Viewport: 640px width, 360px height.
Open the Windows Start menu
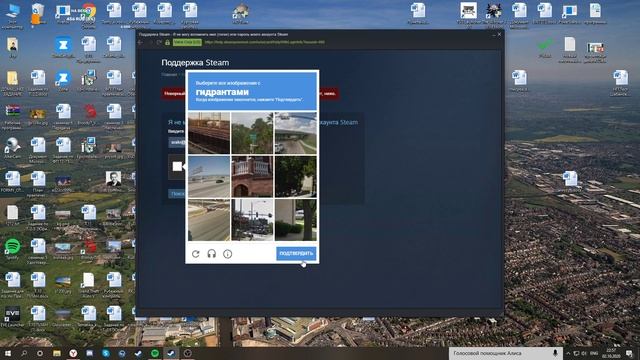click(x=7, y=353)
